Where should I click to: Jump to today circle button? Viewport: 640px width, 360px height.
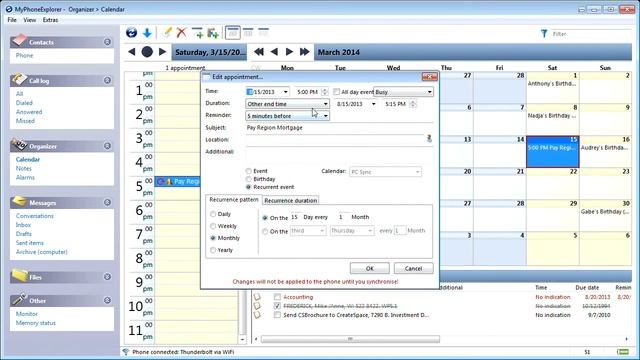(147, 52)
